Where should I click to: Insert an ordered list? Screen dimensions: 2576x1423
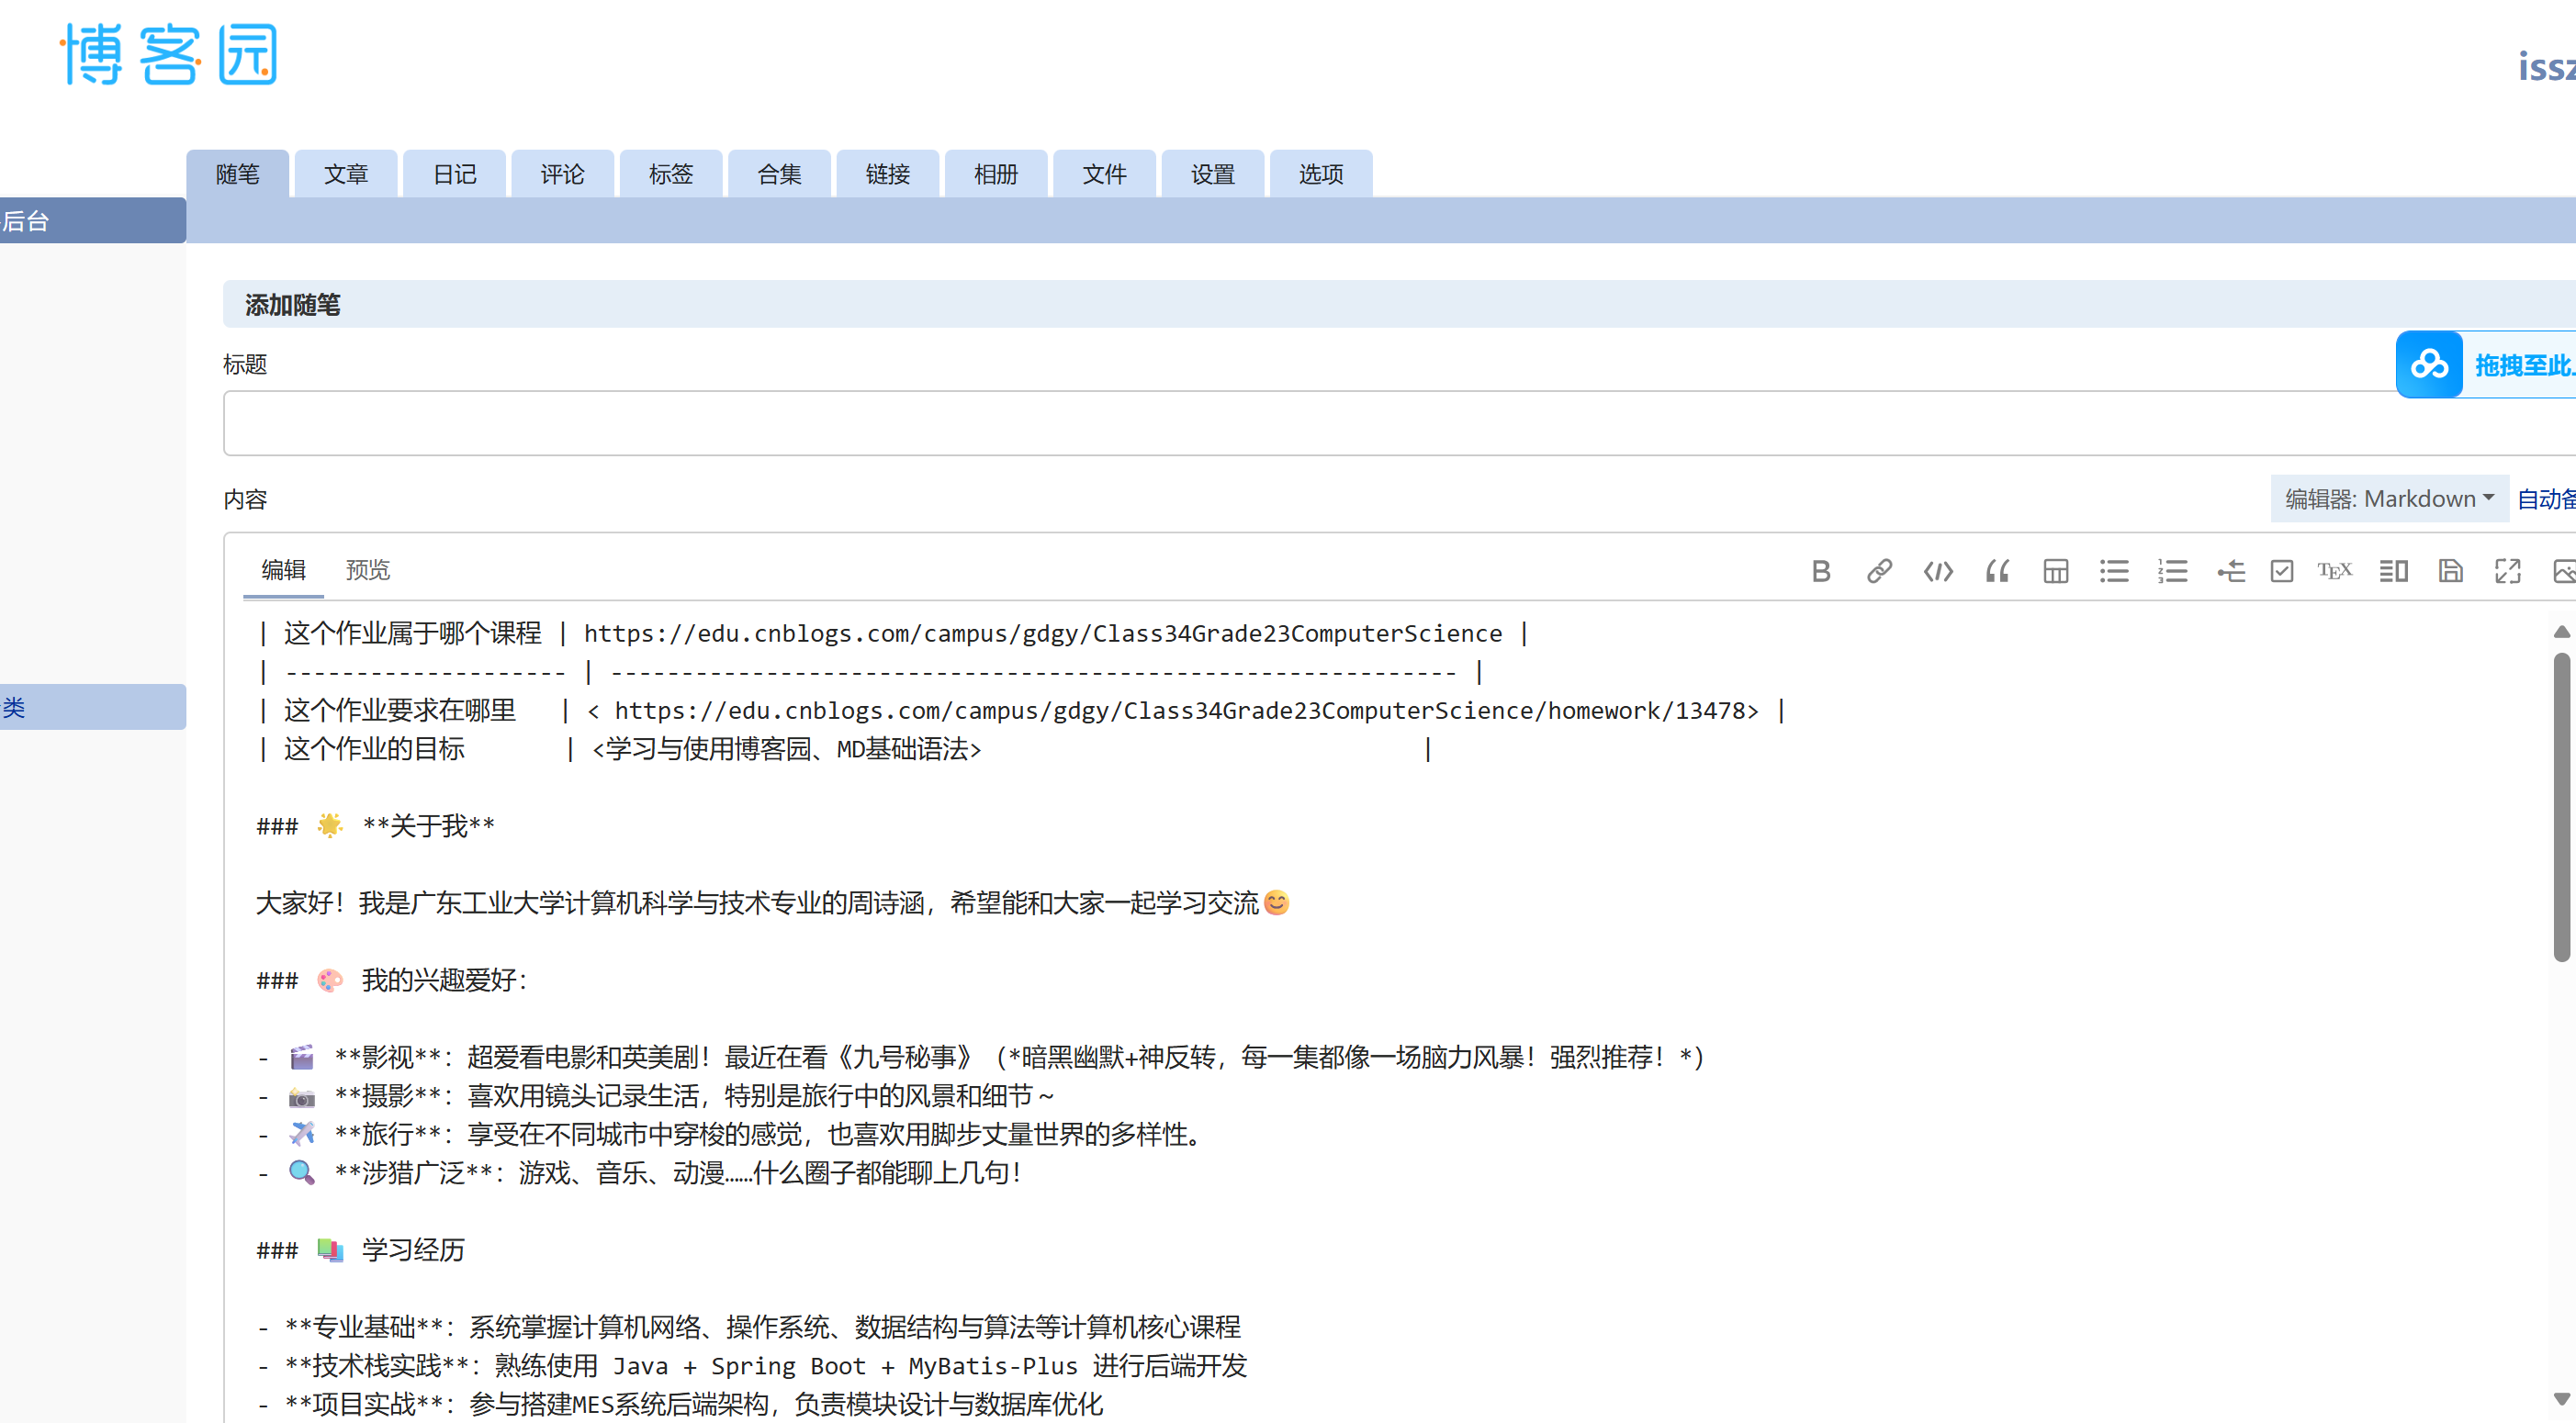[2173, 571]
